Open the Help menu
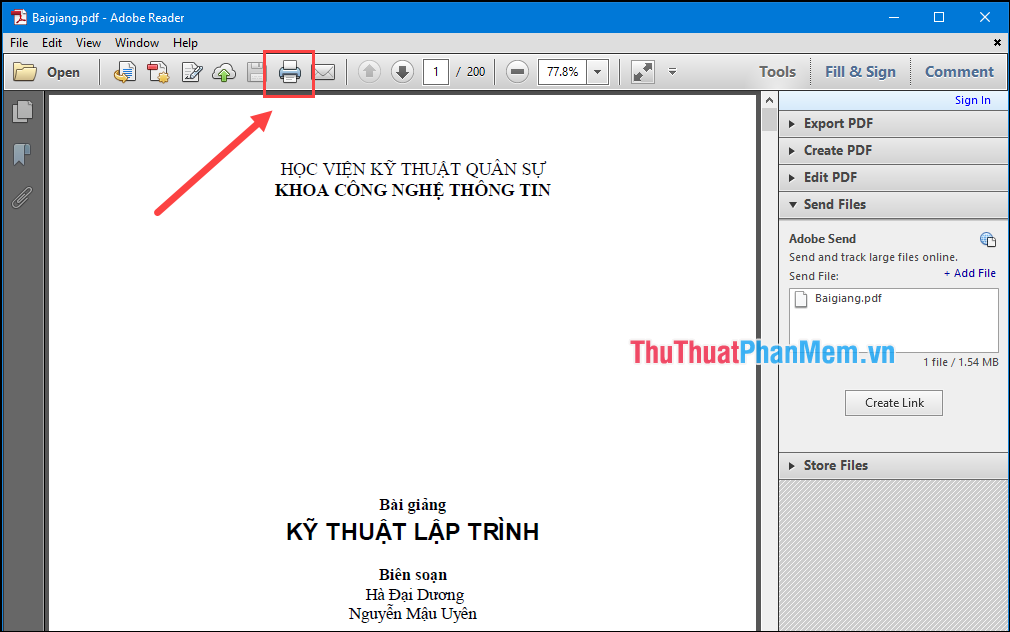Viewport: 1010px width, 632px height. (x=185, y=43)
